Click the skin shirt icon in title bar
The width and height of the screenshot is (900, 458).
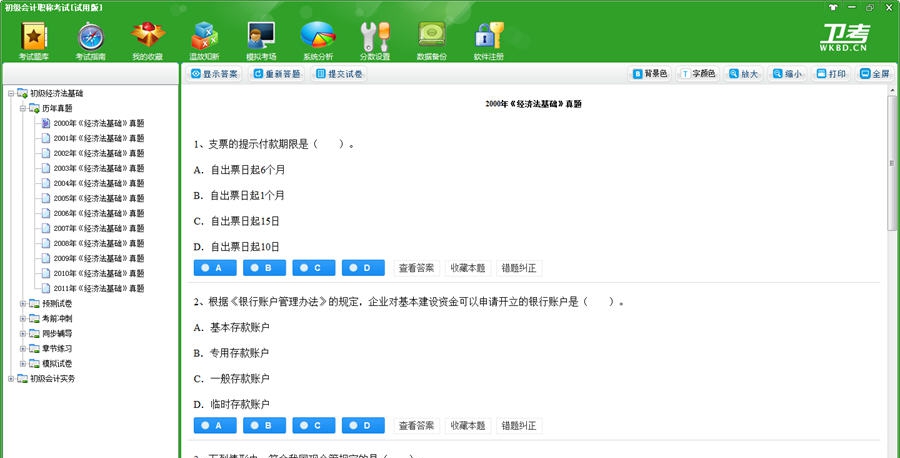pos(833,7)
